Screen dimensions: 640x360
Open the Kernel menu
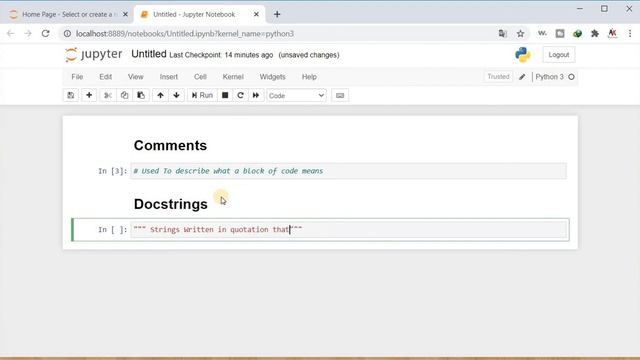233,77
